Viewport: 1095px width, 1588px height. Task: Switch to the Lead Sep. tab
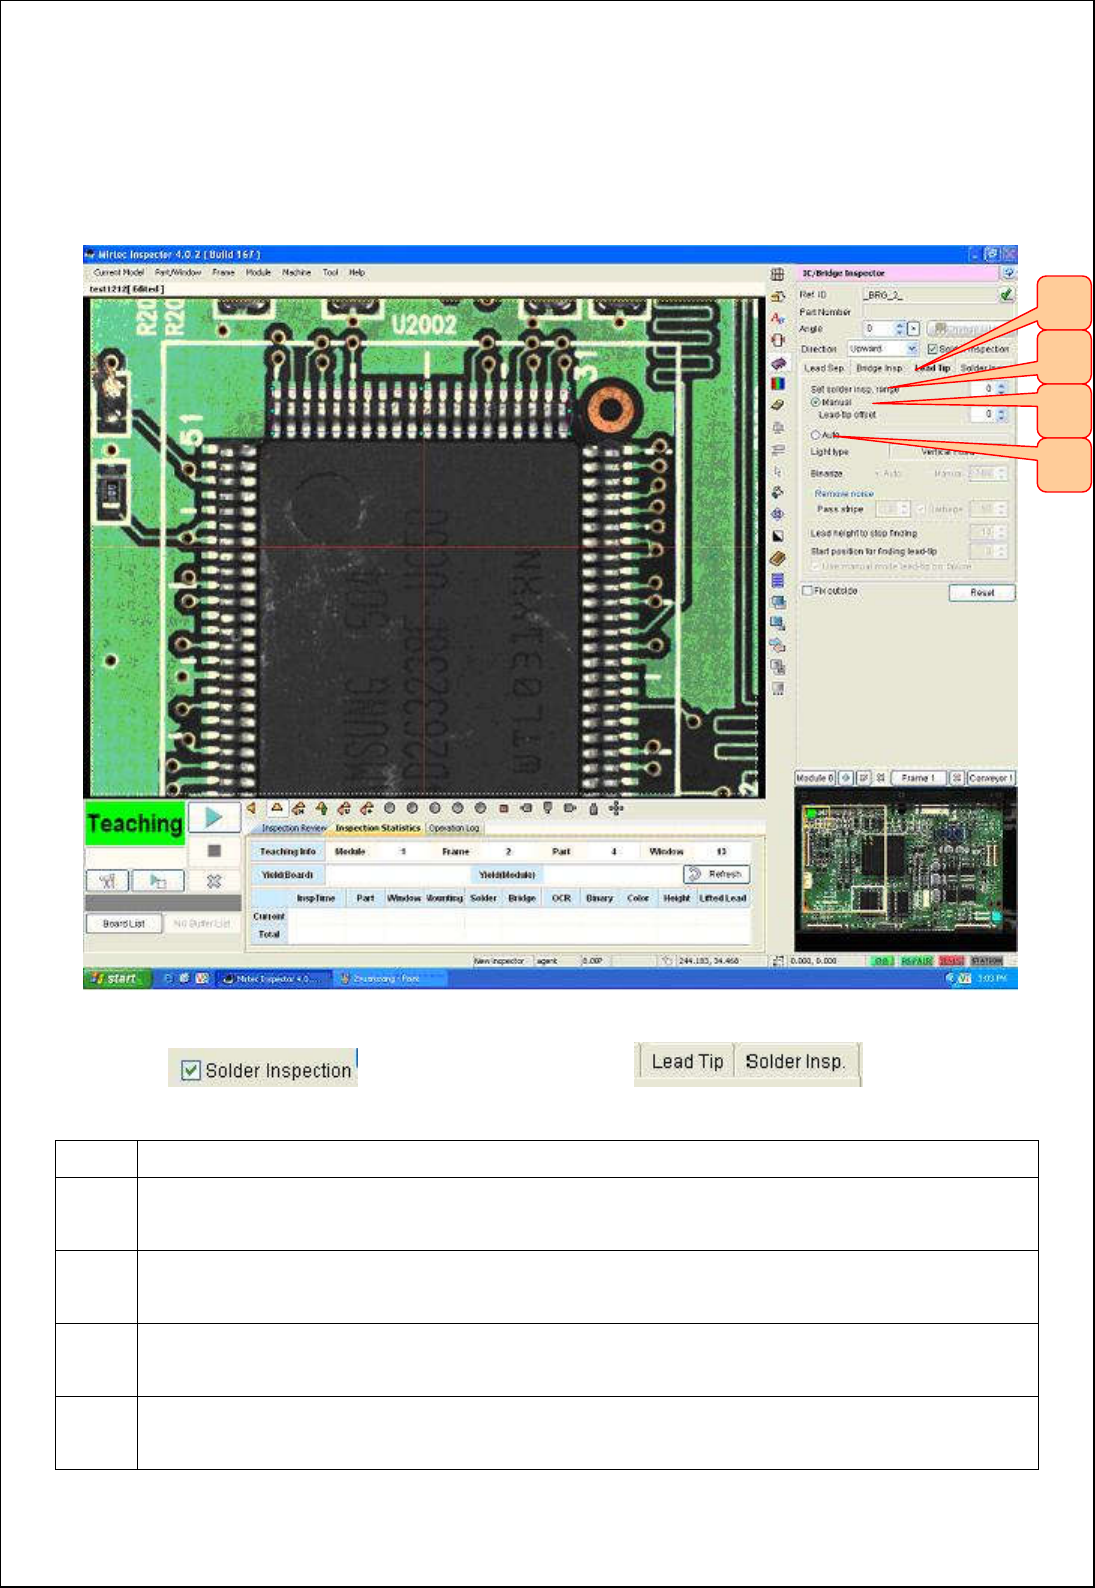pos(825,368)
